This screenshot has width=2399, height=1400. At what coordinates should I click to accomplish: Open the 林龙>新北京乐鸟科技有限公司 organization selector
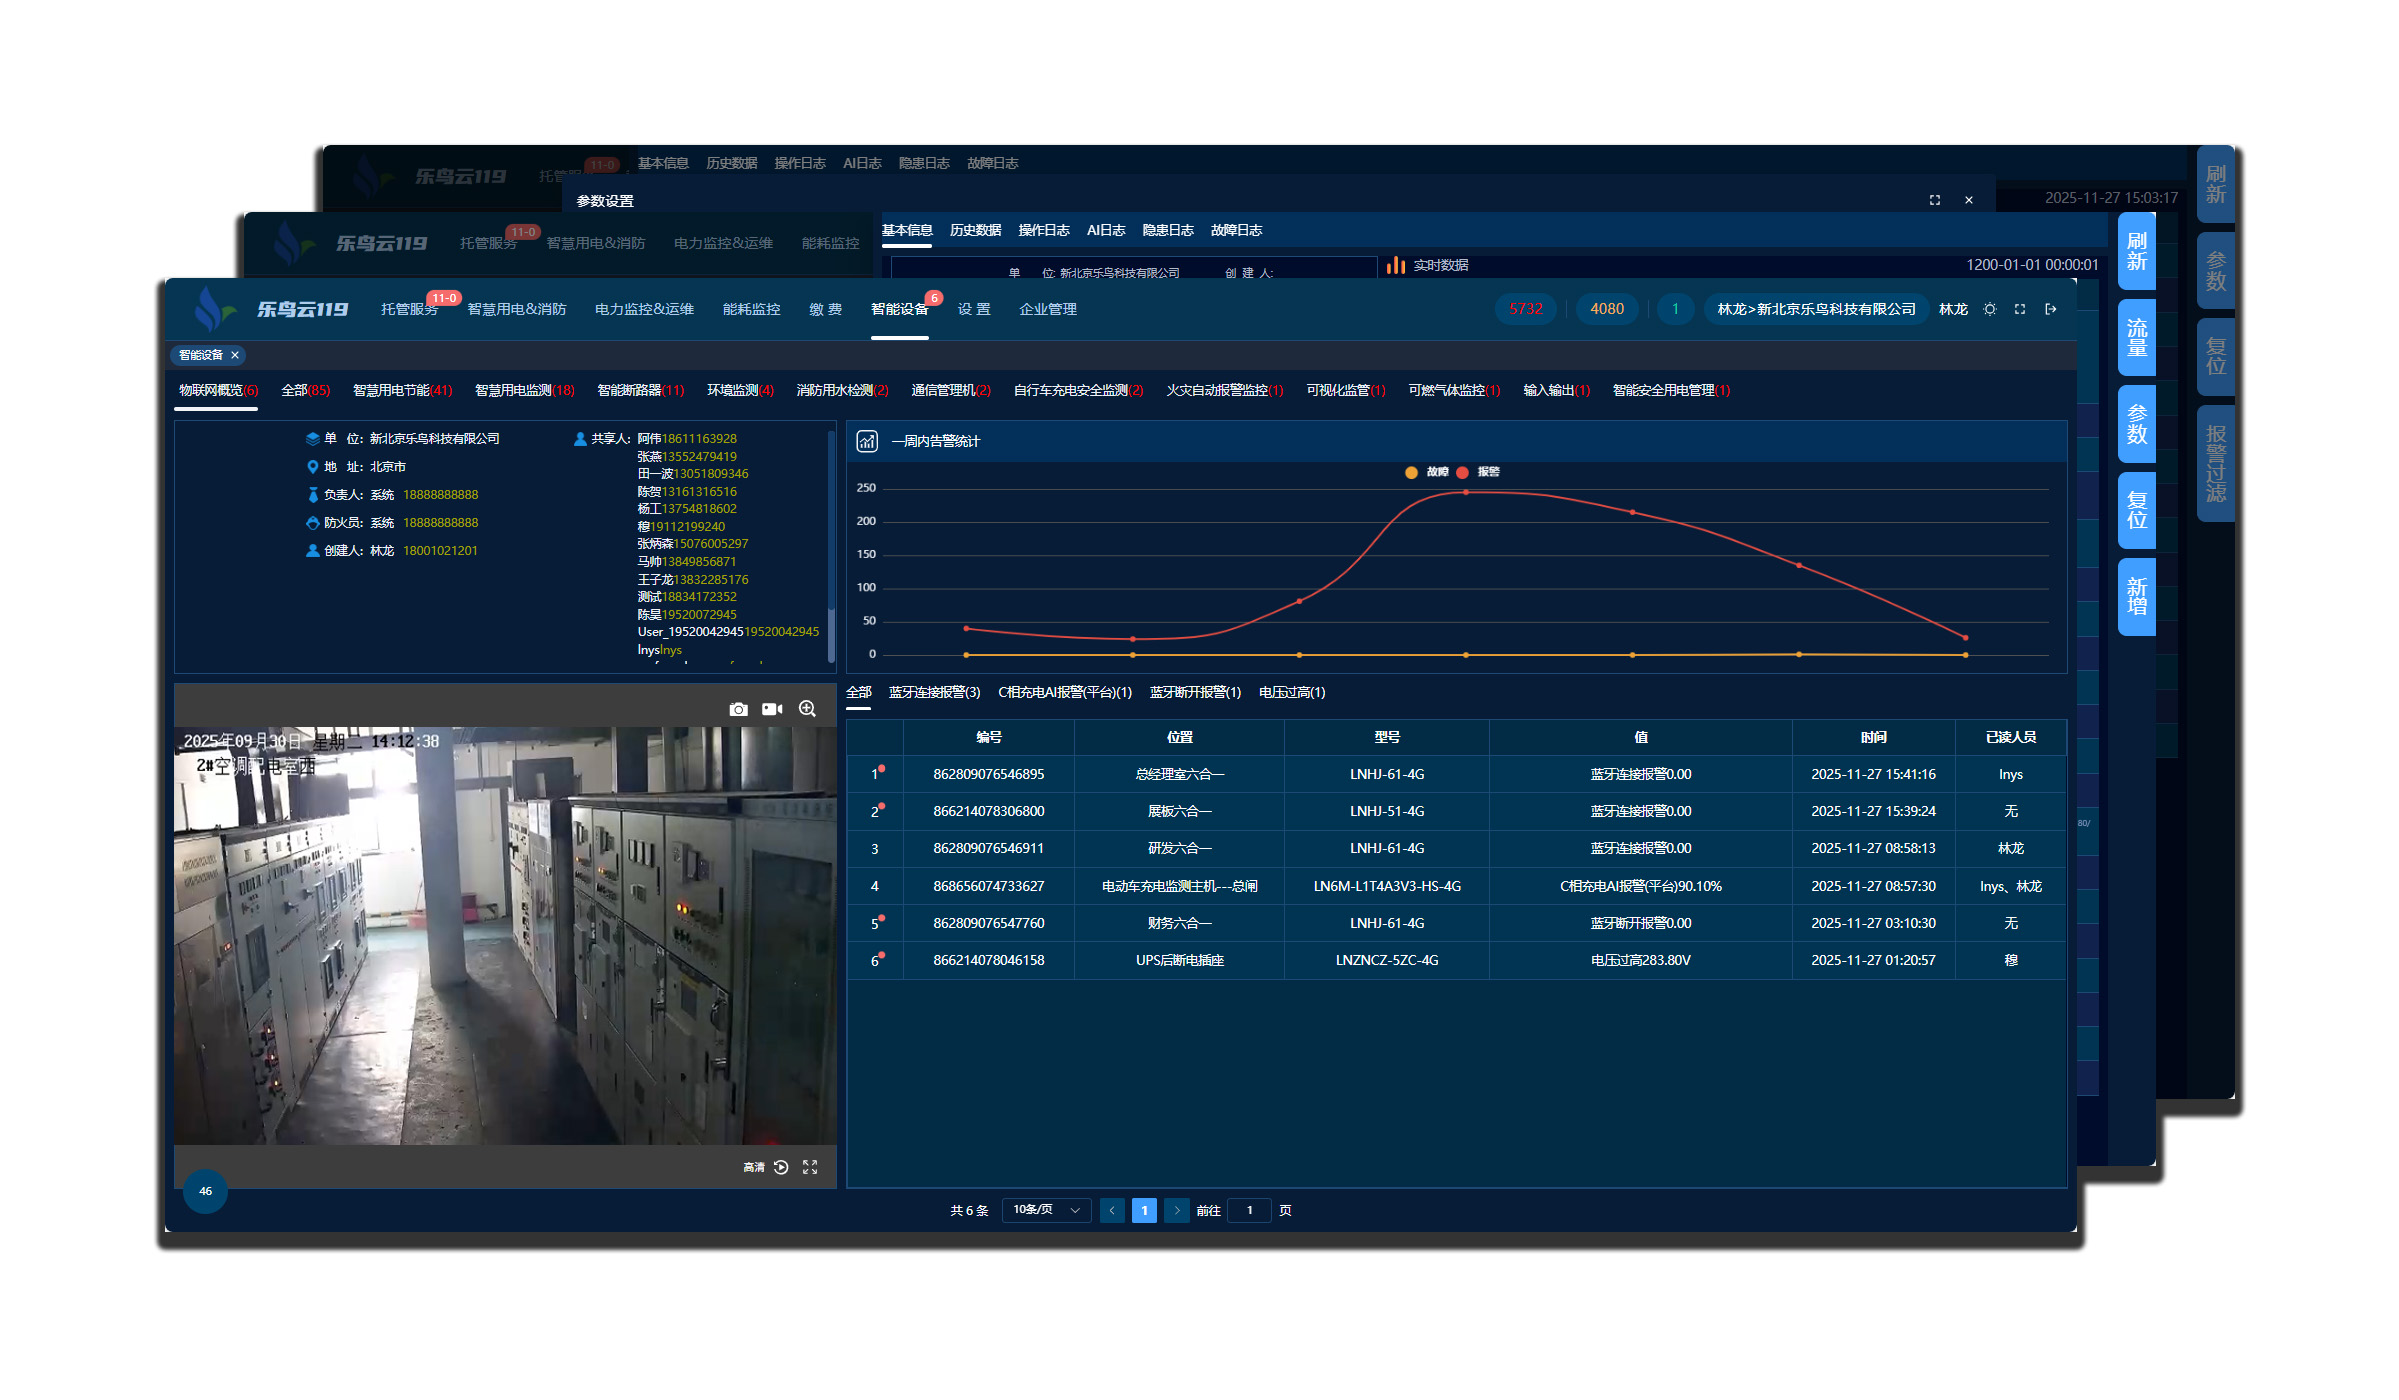pos(1816,309)
